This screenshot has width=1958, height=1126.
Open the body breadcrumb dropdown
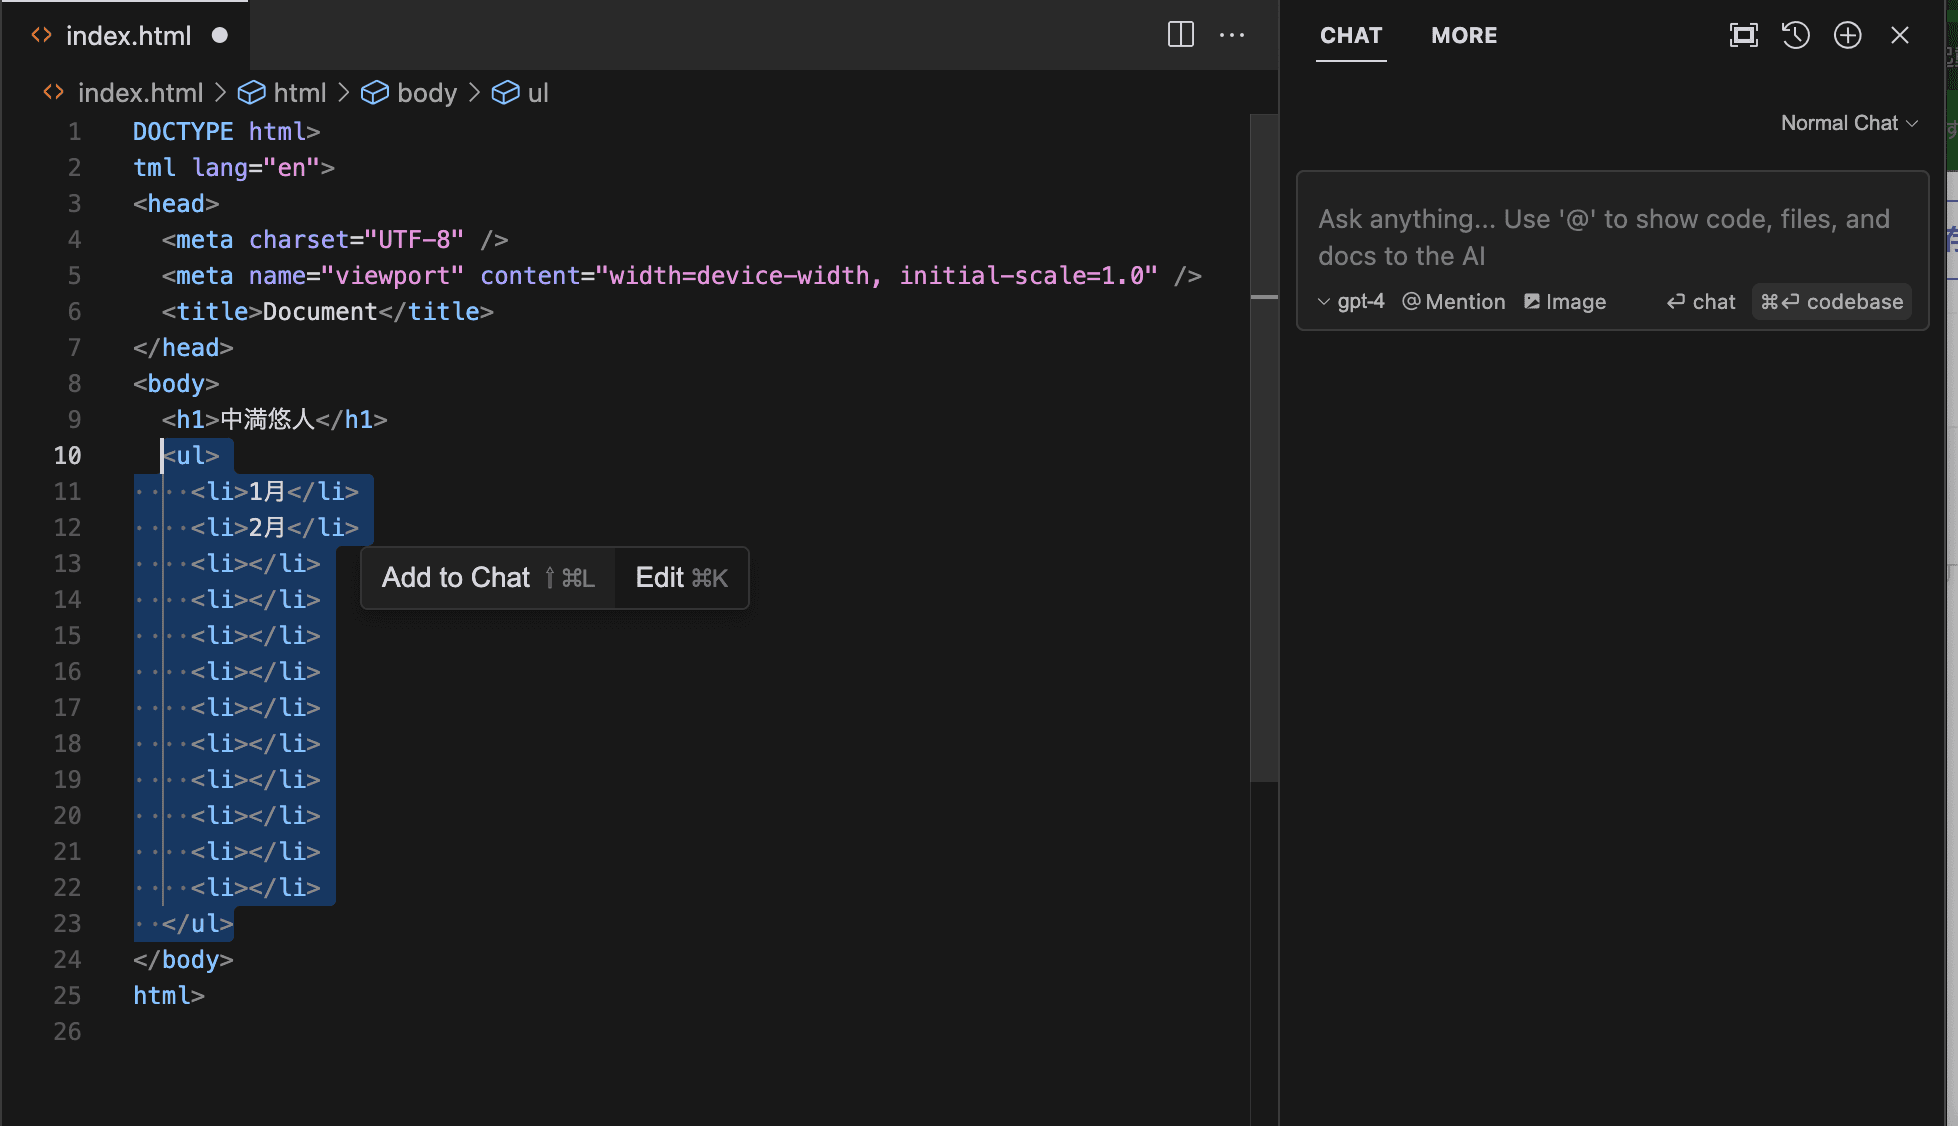pos(426,93)
